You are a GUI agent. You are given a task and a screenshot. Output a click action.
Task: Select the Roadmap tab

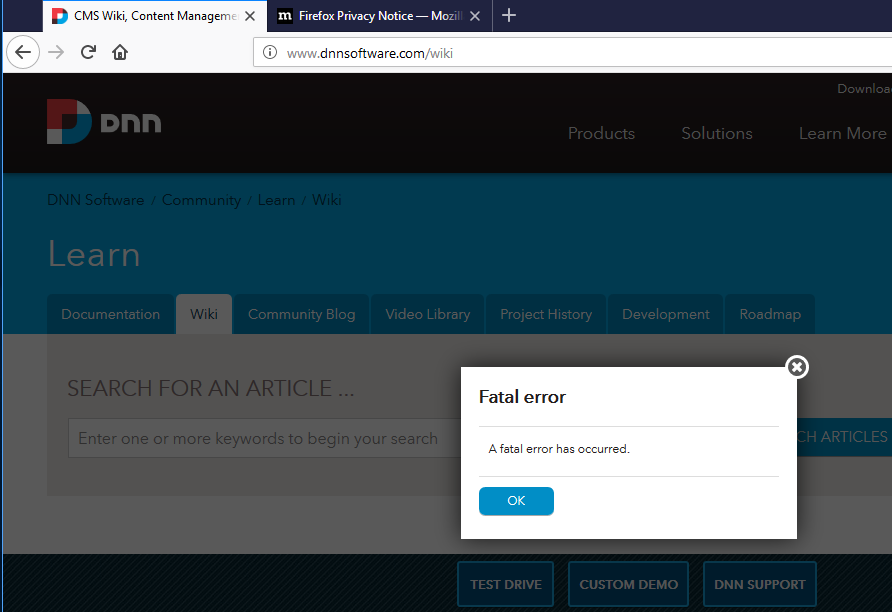(770, 314)
